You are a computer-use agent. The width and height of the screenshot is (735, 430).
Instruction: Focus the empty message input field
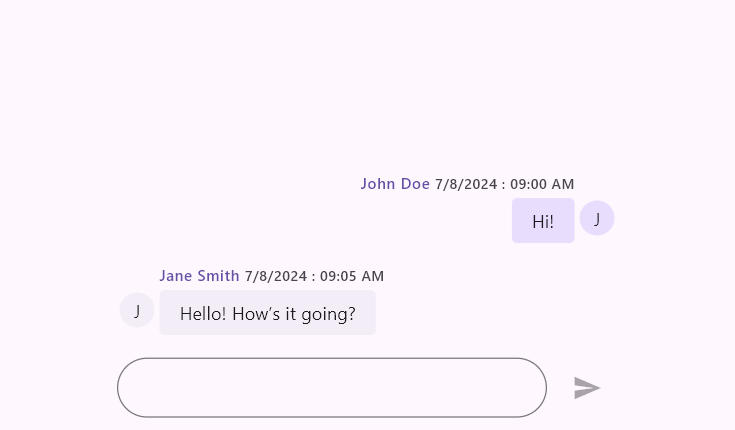[x=331, y=387]
